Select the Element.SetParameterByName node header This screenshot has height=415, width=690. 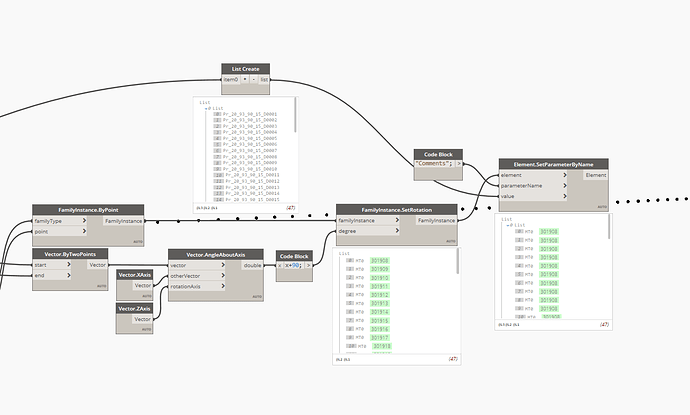pos(554,164)
